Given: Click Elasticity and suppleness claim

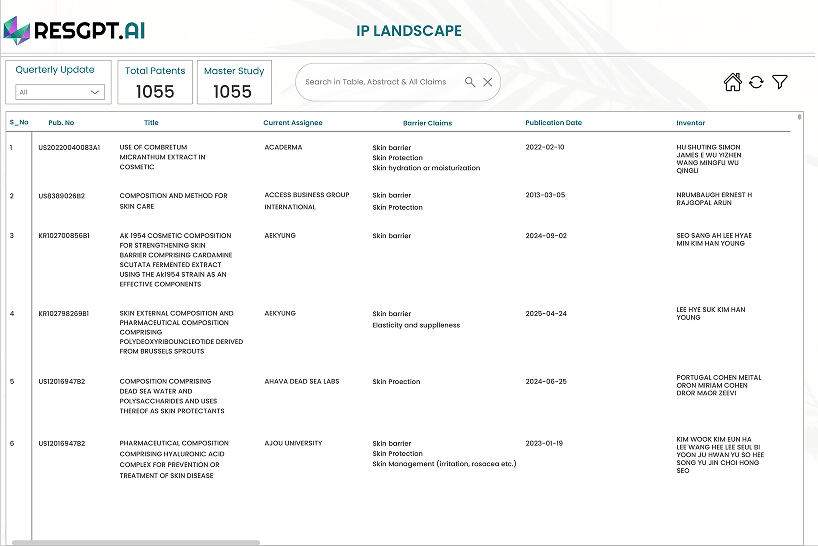Looking at the screenshot, I should [416, 325].
